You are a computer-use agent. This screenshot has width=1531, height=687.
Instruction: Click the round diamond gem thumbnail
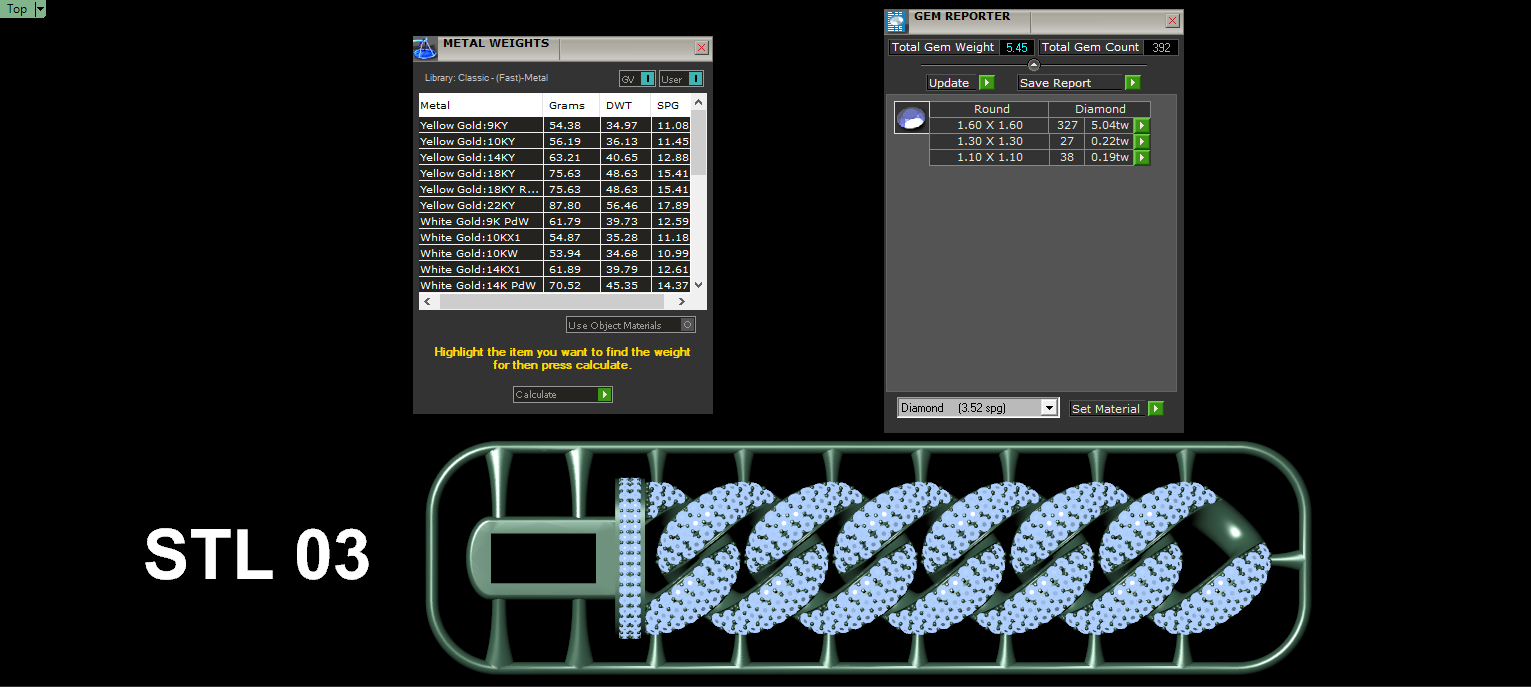911,118
